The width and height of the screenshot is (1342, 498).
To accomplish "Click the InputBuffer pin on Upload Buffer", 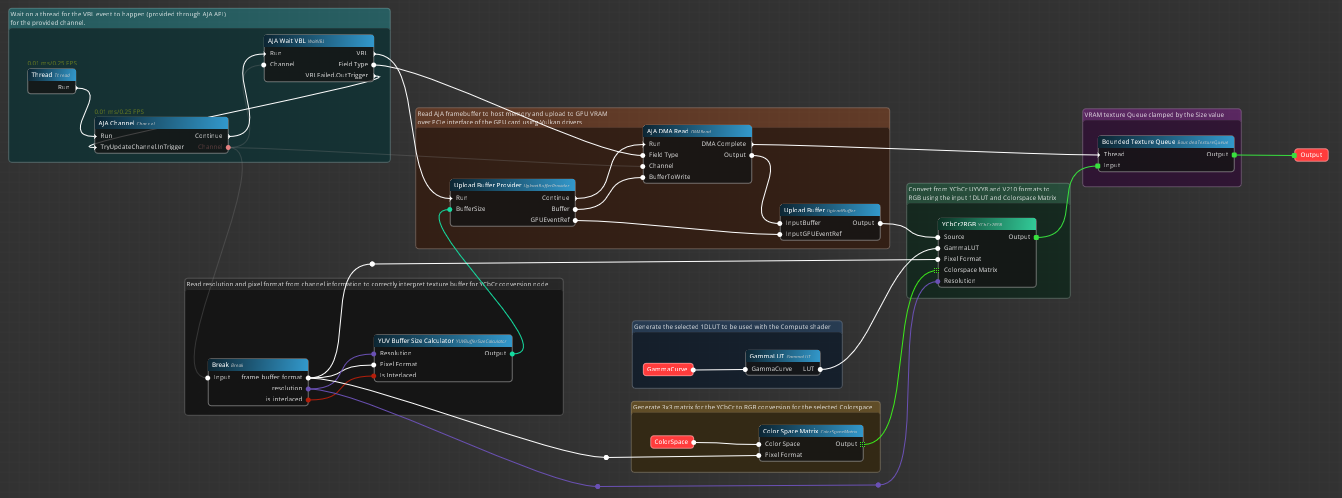I will 779,222.
